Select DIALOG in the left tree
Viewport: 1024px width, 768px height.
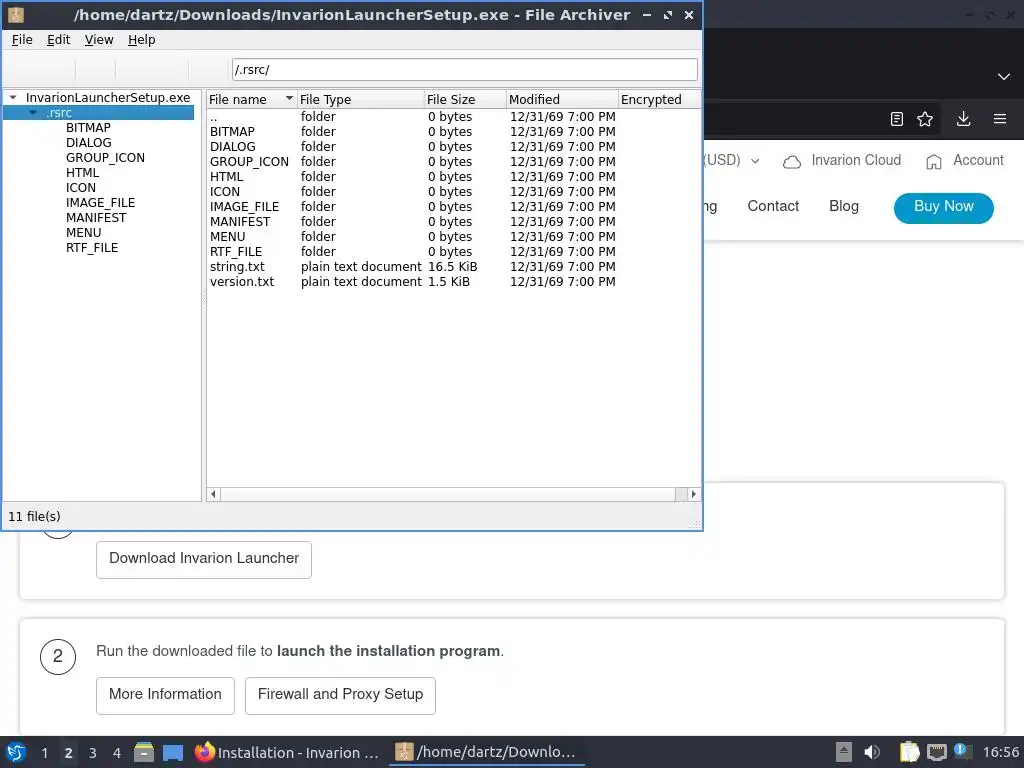89,142
